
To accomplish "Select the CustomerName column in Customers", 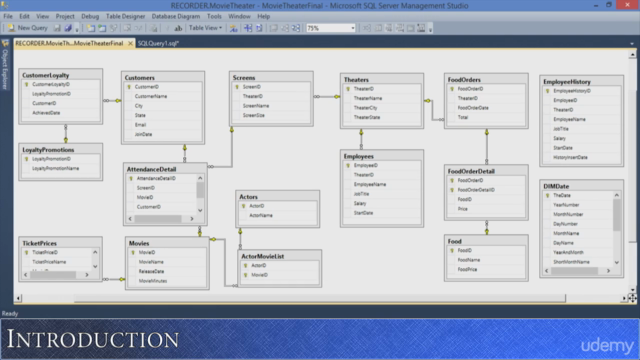I will pyautogui.click(x=163, y=96).
